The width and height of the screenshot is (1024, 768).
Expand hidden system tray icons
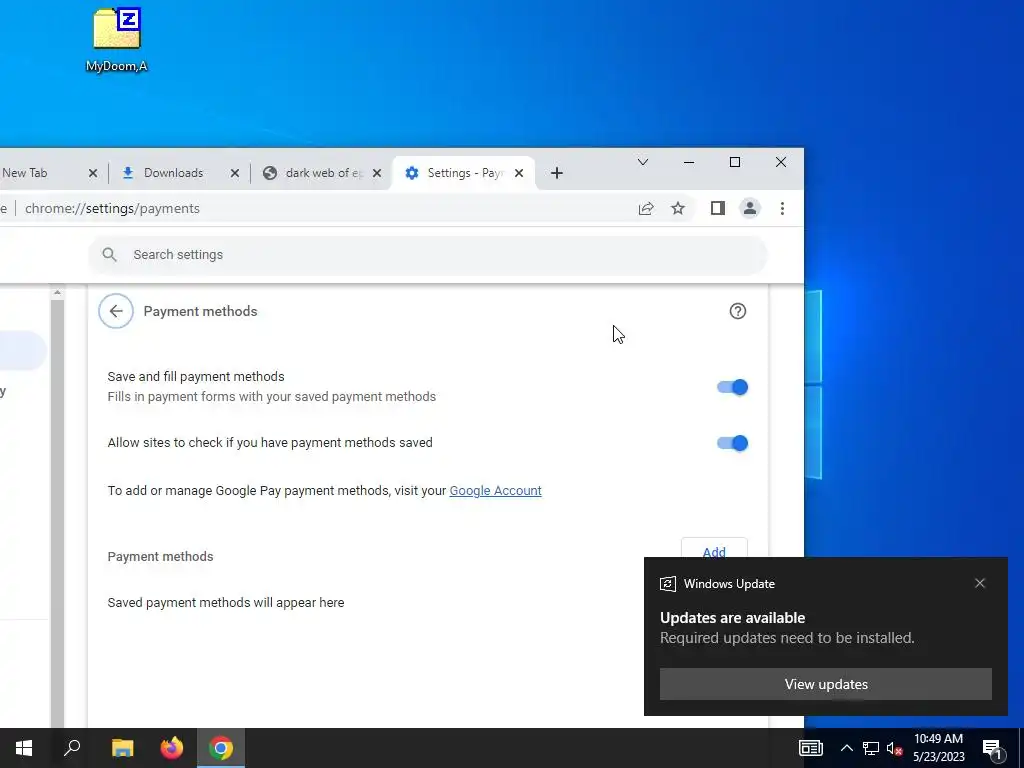coord(846,748)
